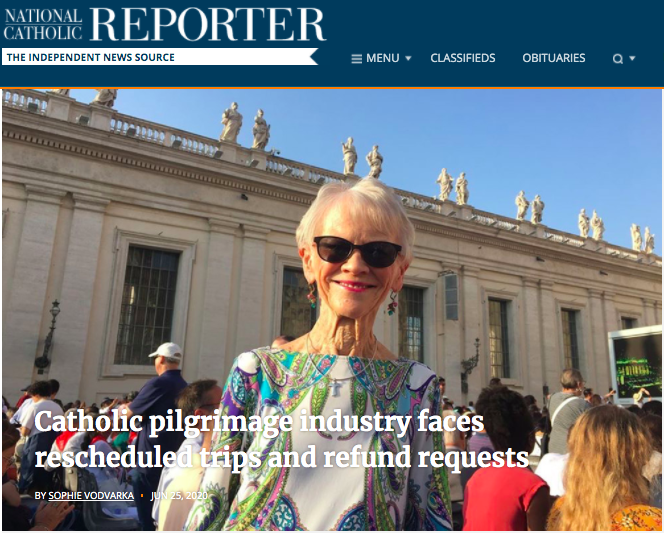Image resolution: width=664 pixels, height=533 pixels.
Task: Click the video screen shown in the photo
Action: (x=635, y=365)
